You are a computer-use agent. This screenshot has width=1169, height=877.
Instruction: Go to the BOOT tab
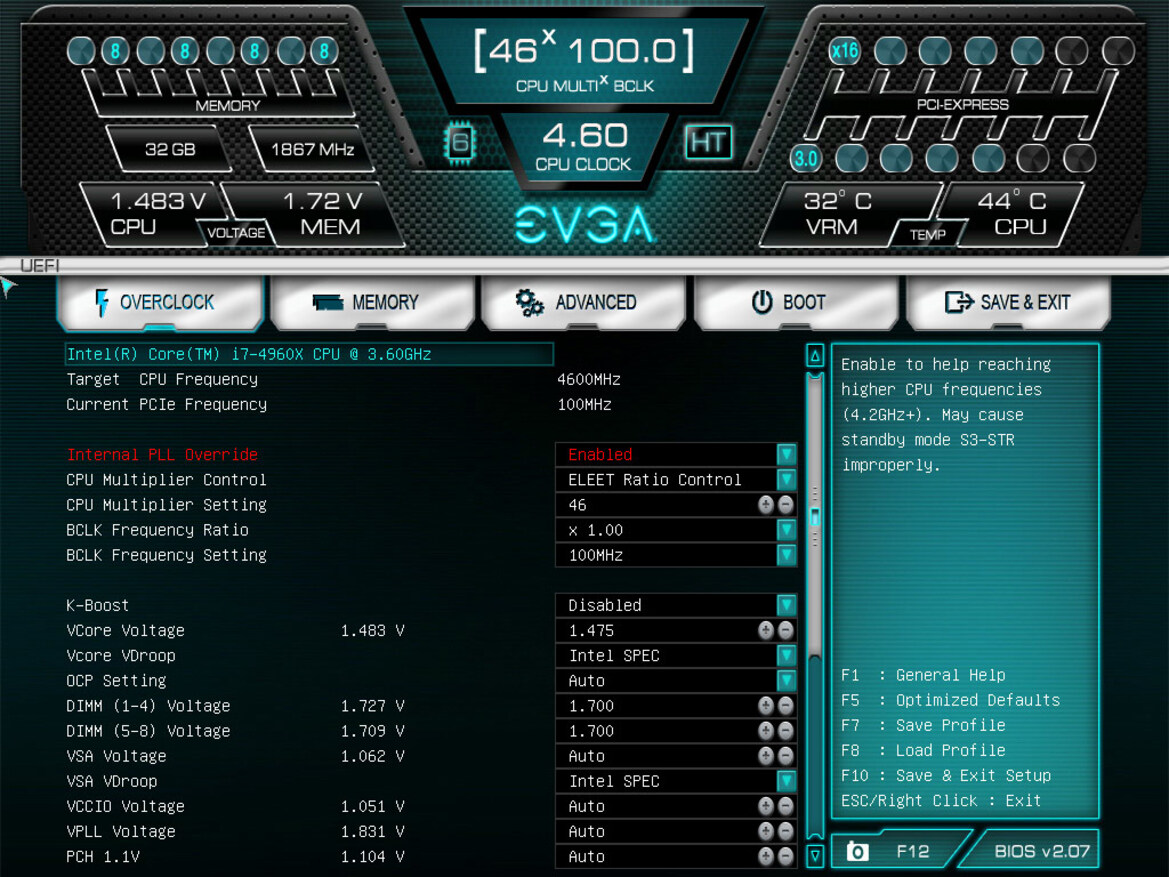[x=795, y=302]
